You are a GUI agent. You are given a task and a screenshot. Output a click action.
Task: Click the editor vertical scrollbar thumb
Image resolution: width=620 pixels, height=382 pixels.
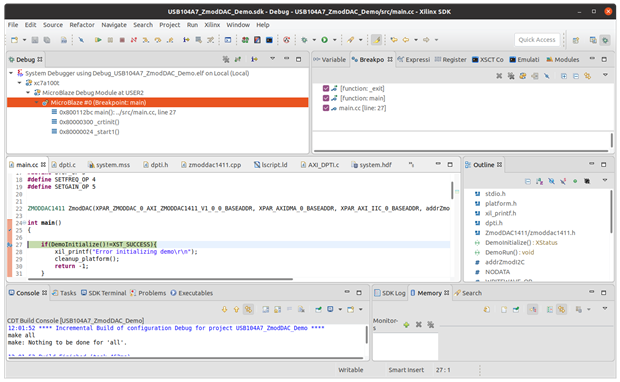coord(452,191)
